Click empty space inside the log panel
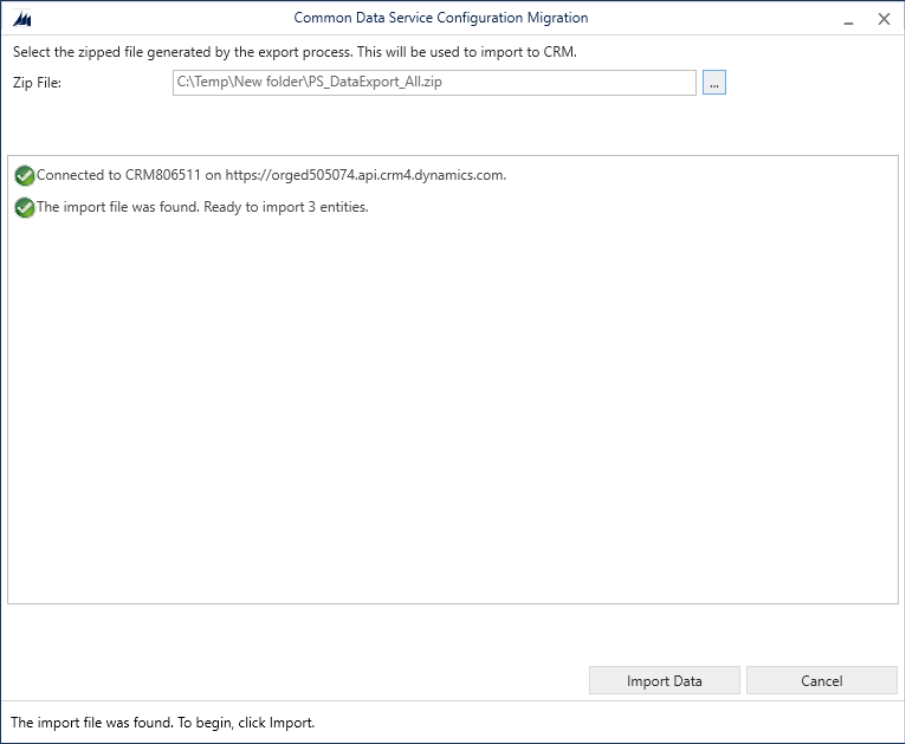Screen dimensions: 905x744 [452, 404]
